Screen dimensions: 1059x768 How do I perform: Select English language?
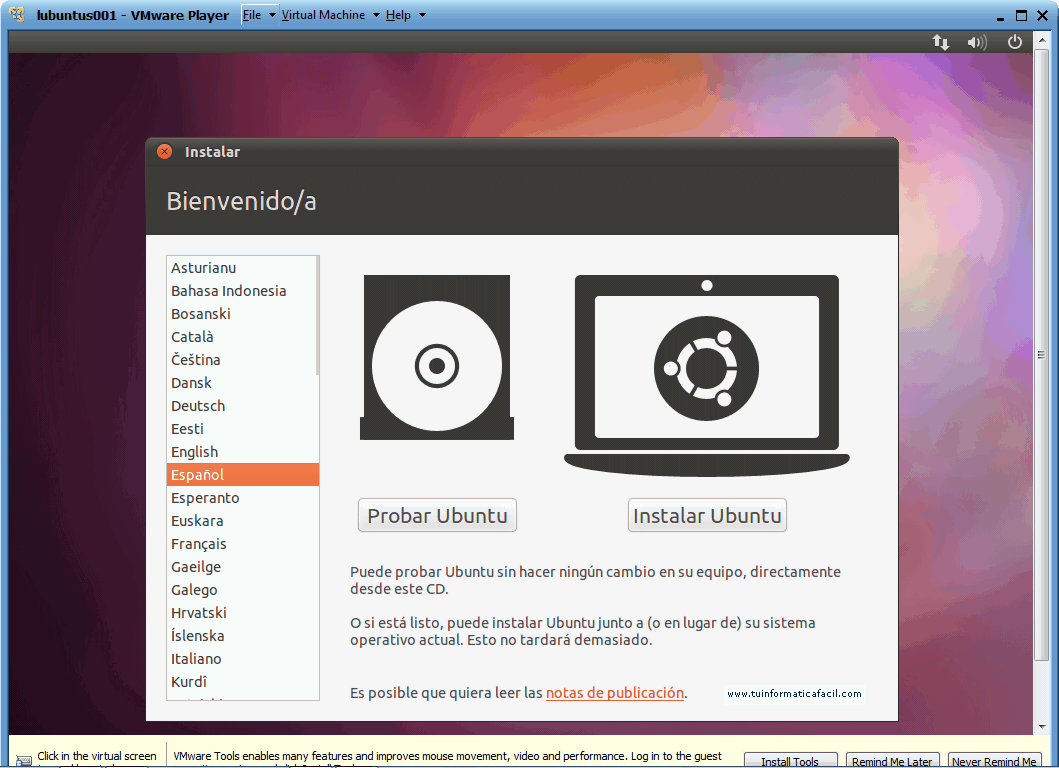(242, 452)
